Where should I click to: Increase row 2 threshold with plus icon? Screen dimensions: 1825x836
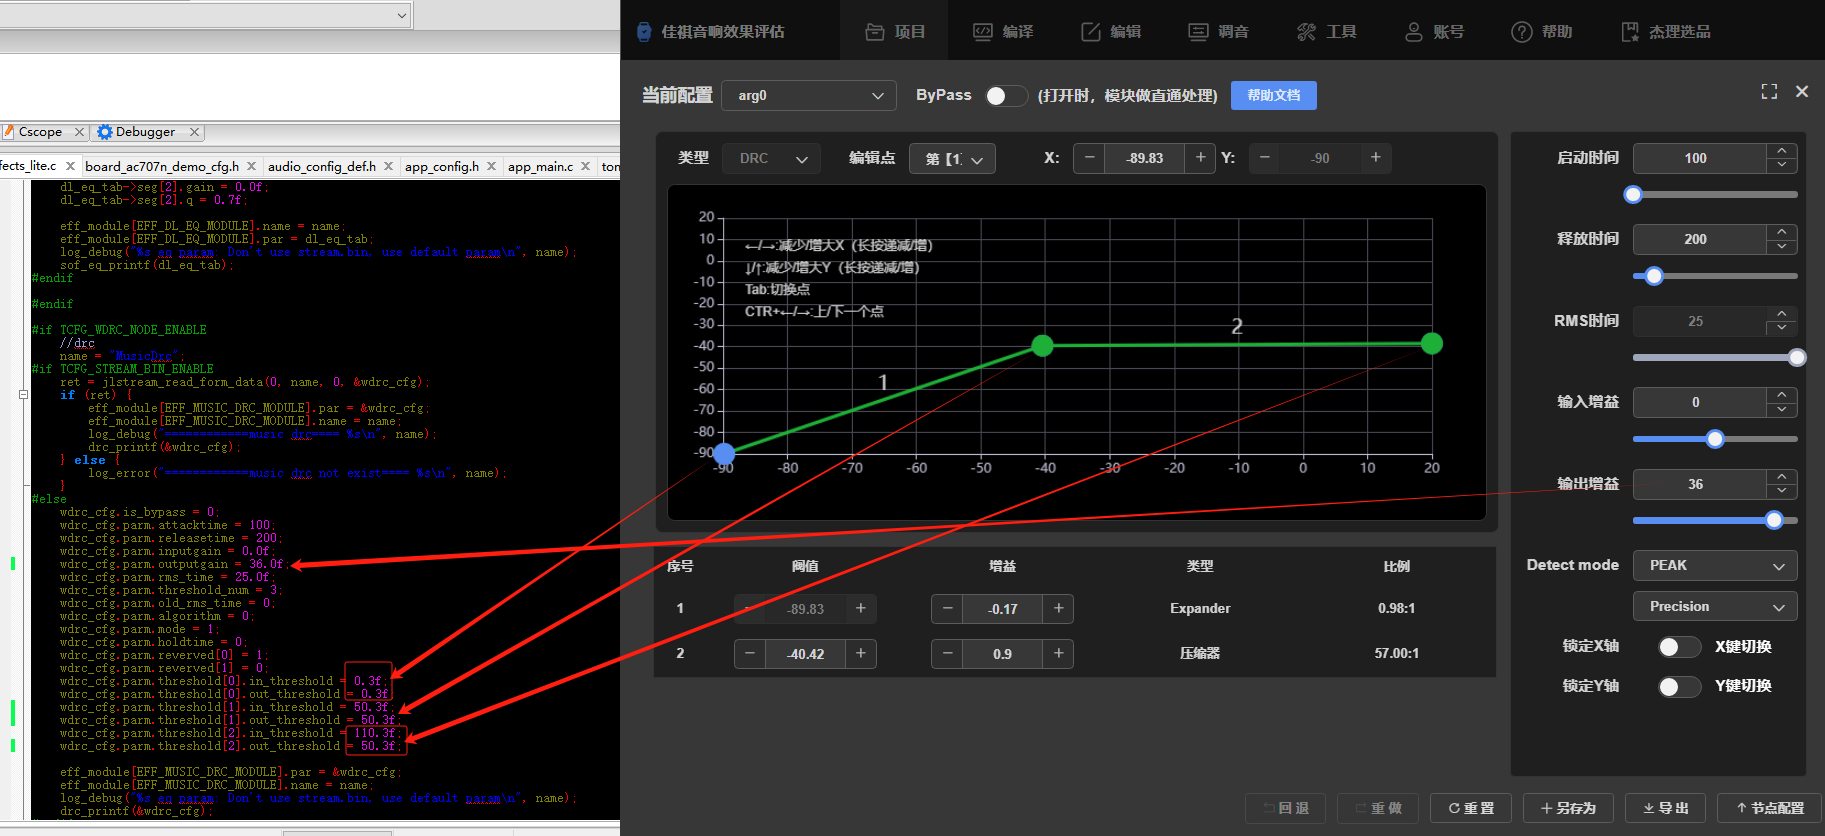[x=860, y=653]
